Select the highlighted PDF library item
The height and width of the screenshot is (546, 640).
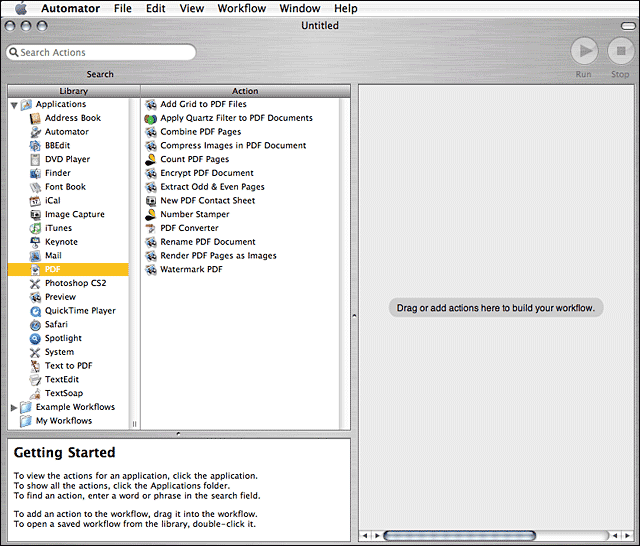[x=68, y=269]
